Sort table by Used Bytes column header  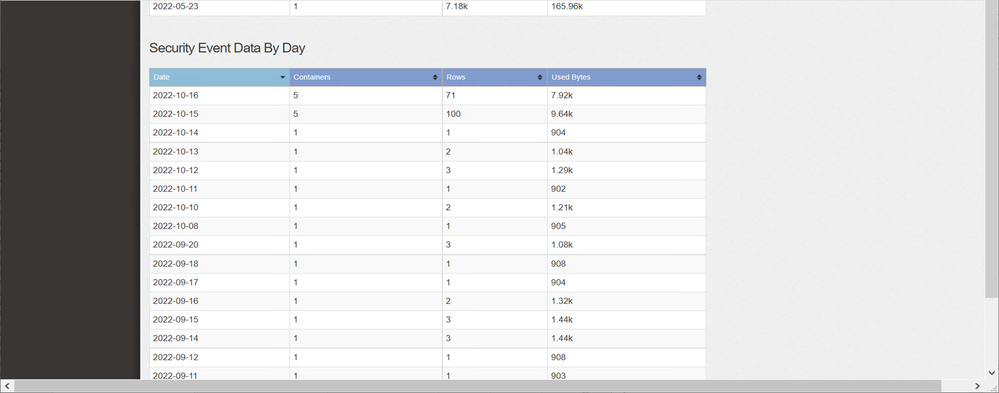[x=626, y=77]
